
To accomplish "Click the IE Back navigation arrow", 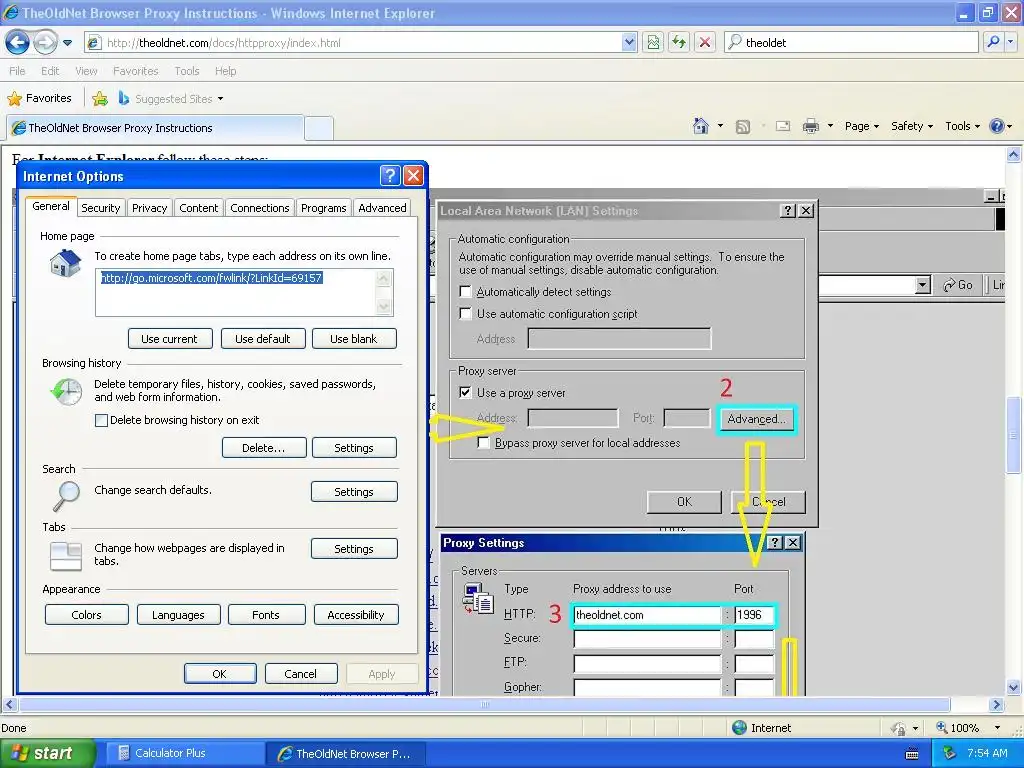I will point(18,43).
